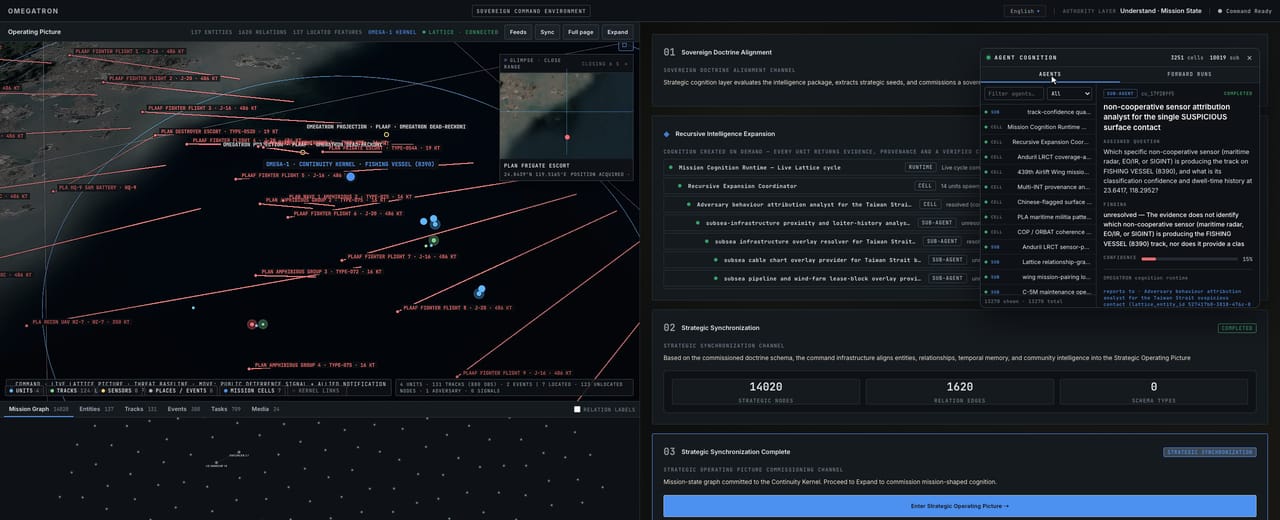
Task: Open the English language dropdown
Action: [1025, 11]
